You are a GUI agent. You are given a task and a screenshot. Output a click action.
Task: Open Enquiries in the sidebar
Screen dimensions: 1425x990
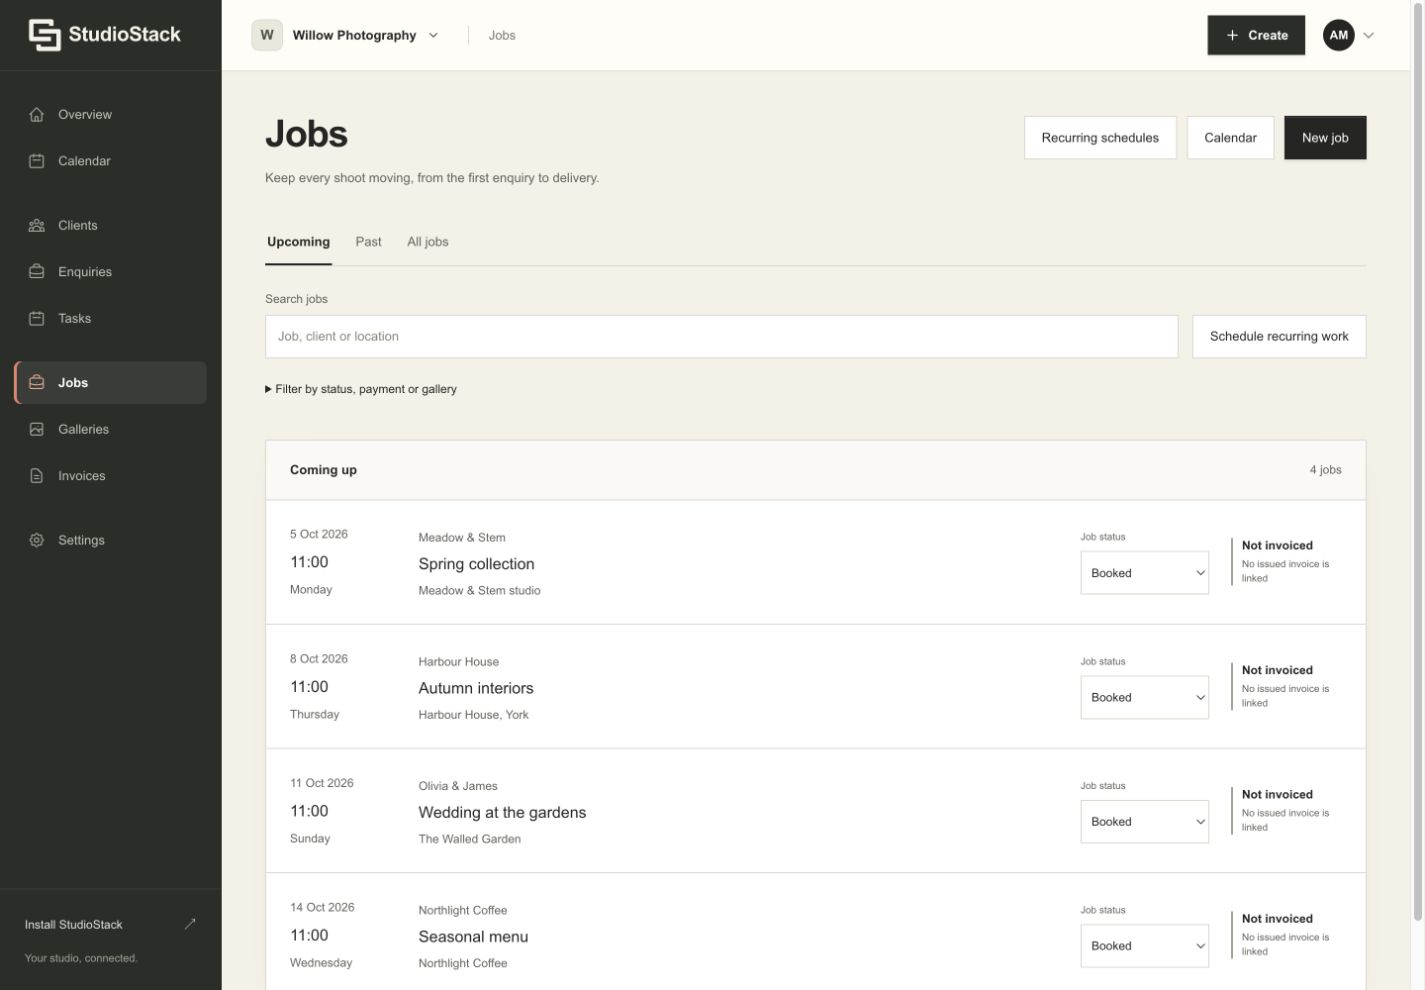pos(110,272)
